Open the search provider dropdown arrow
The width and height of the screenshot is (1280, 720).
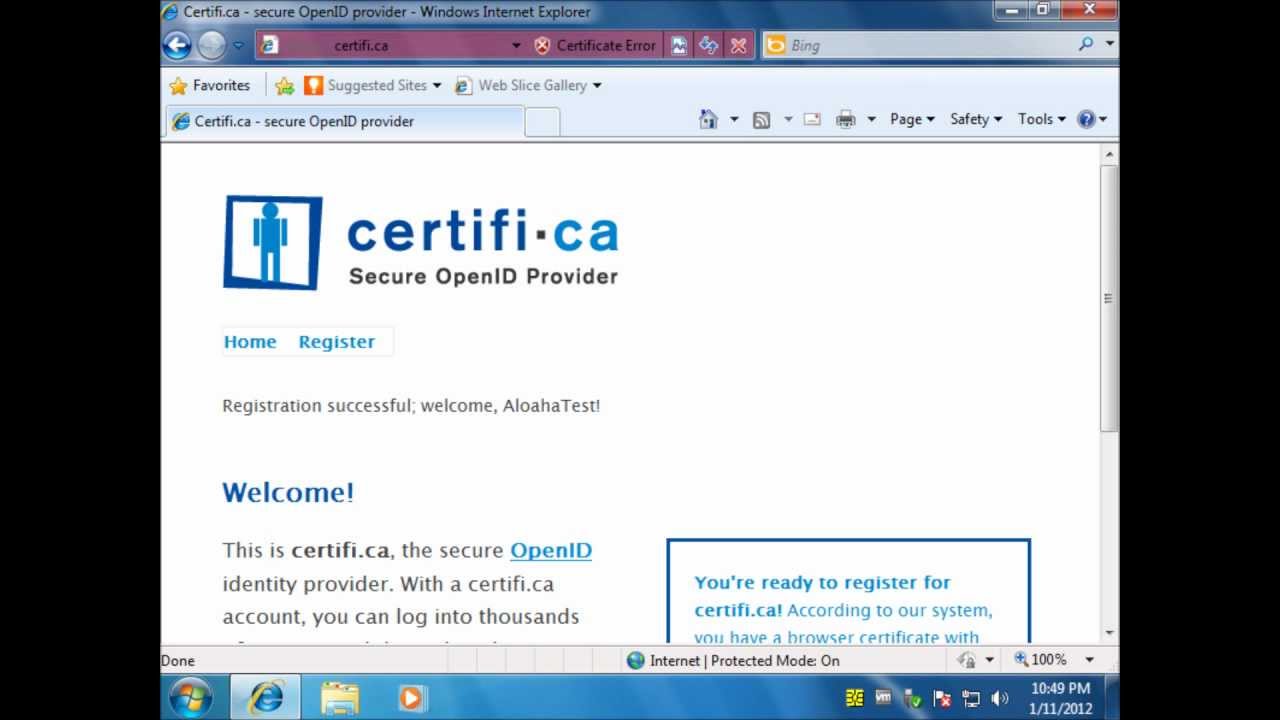pyautogui.click(x=1109, y=45)
